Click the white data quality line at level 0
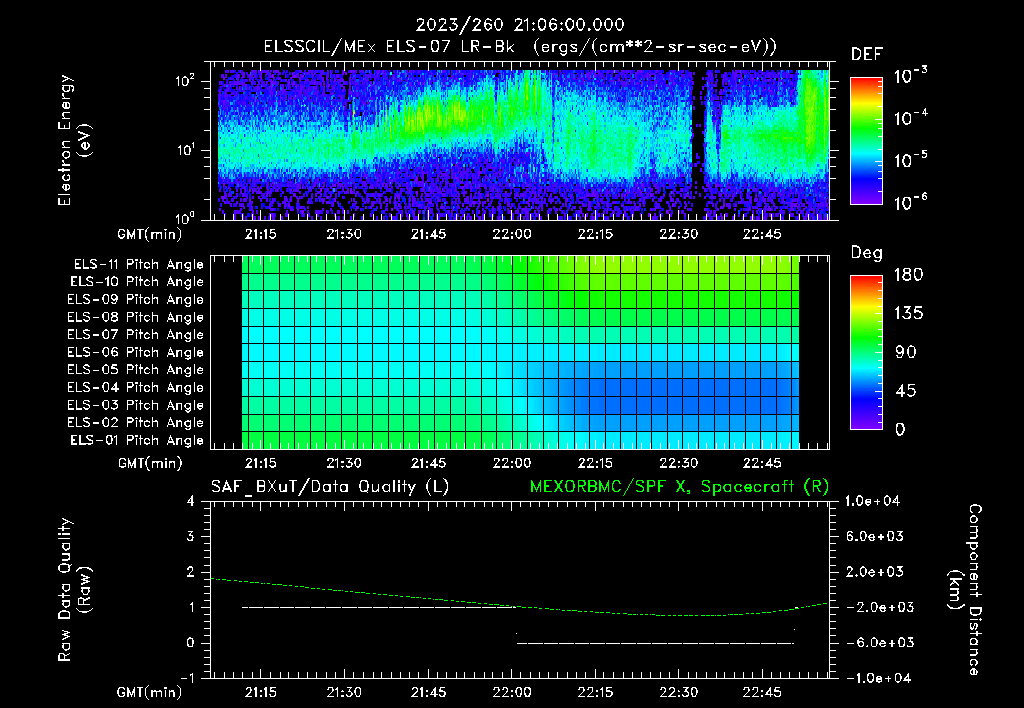The width and height of the screenshot is (1024, 708). point(655,643)
